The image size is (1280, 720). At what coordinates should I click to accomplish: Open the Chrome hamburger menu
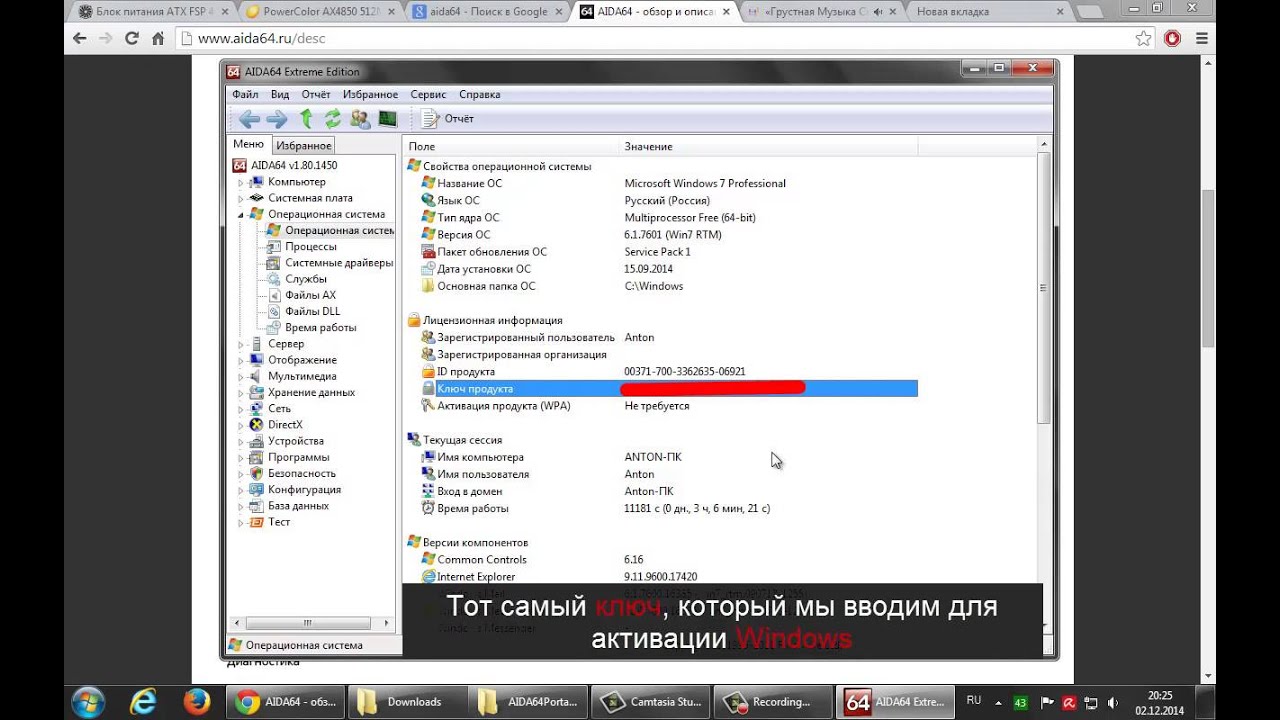(1203, 39)
